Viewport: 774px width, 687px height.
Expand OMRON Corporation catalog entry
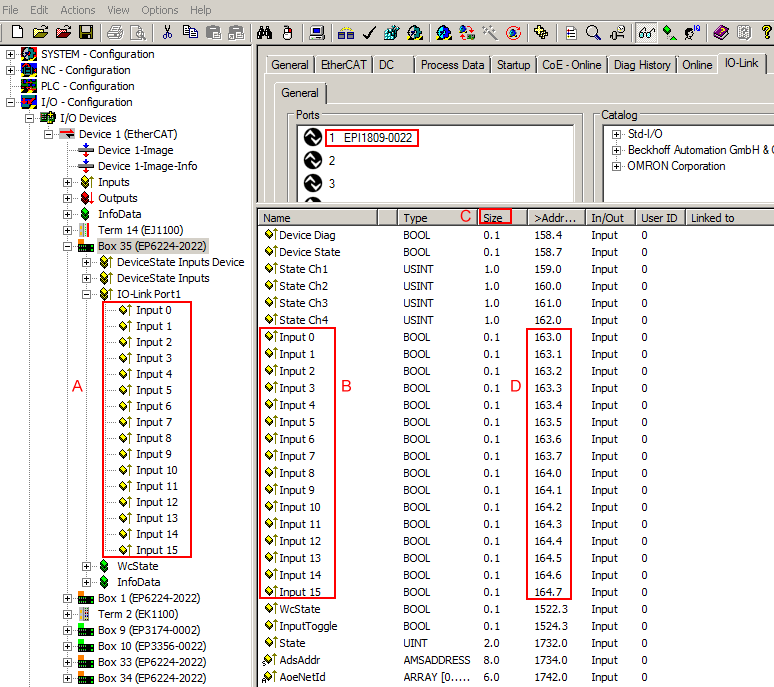click(x=616, y=166)
